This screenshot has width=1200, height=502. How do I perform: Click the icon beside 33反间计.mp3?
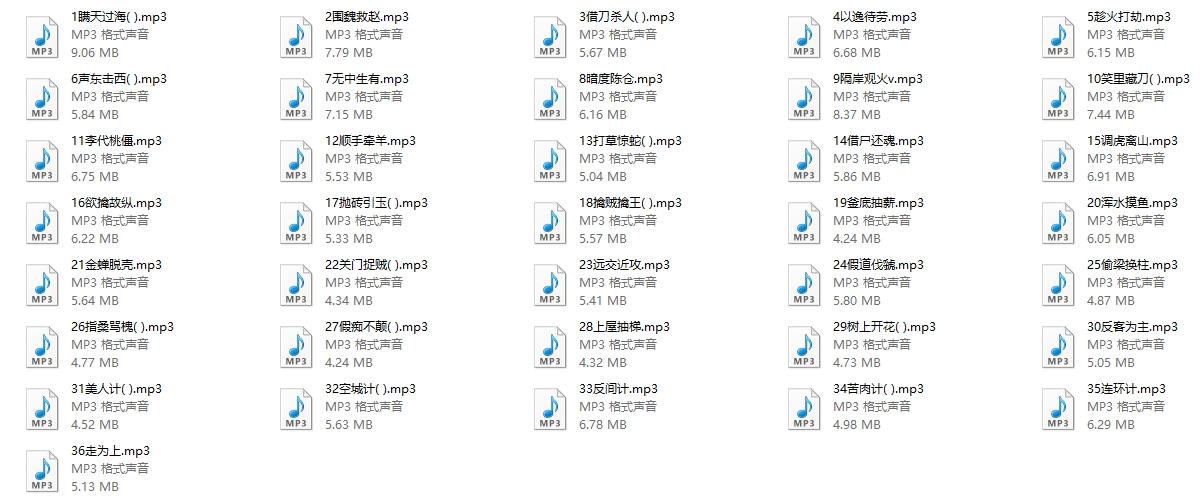point(550,407)
